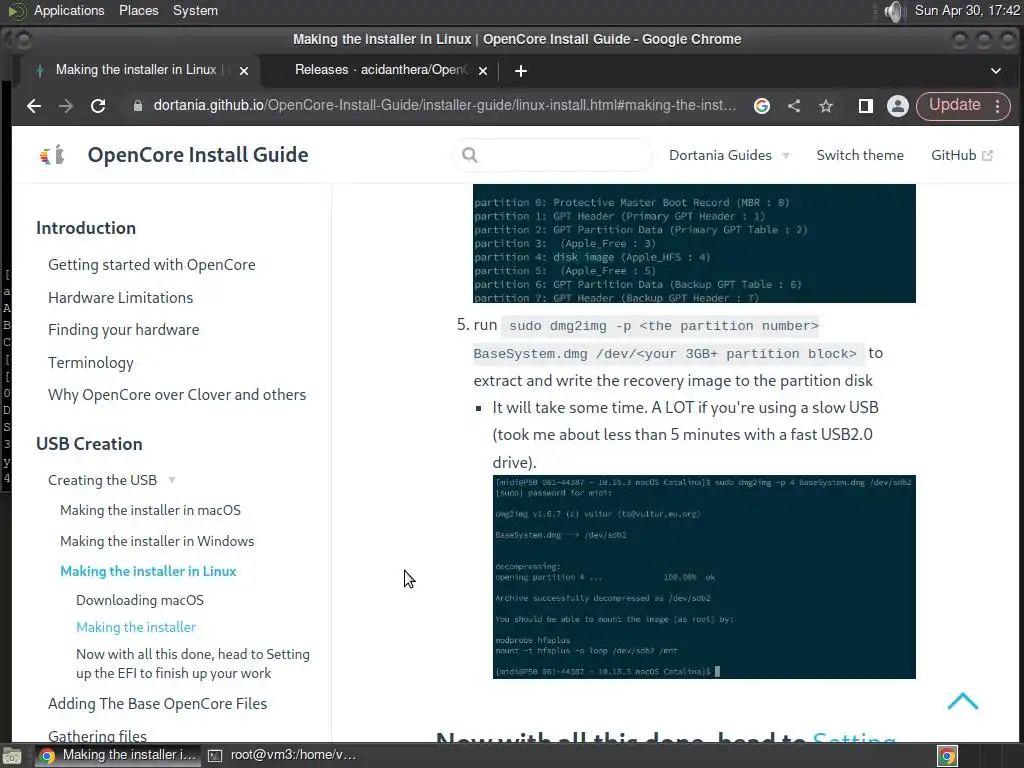Image resolution: width=1024 pixels, height=768 pixels.
Task: Open the System menu
Action: (x=195, y=11)
